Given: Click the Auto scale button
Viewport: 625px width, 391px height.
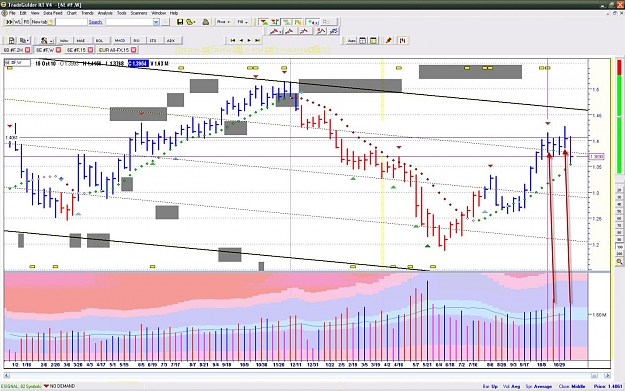Looking at the screenshot, I should click(352, 41).
